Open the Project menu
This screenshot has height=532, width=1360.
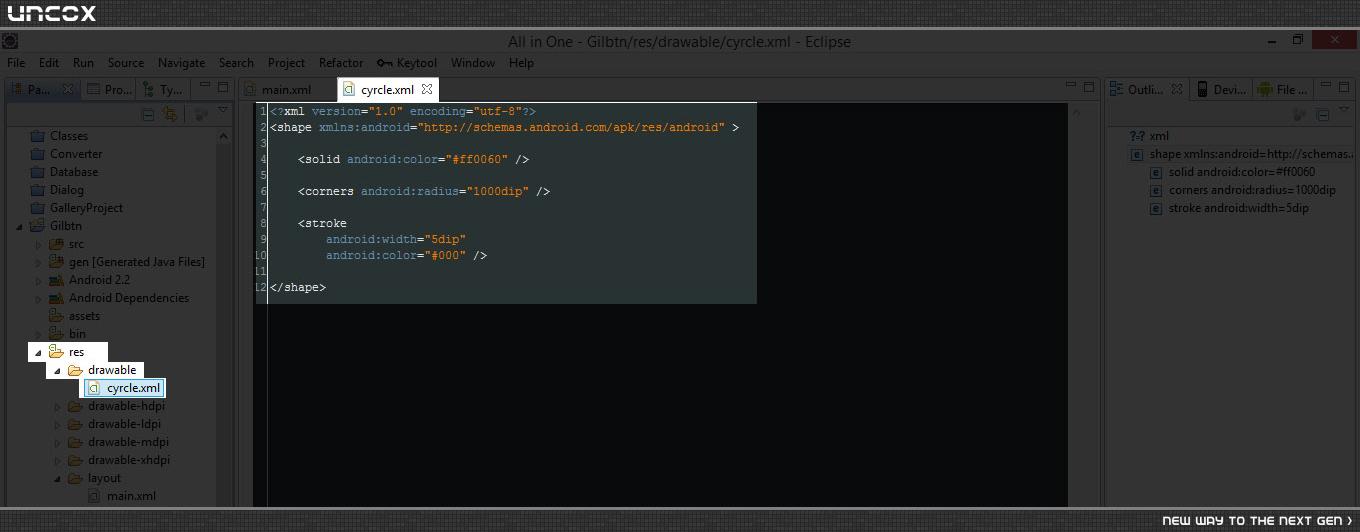[286, 62]
